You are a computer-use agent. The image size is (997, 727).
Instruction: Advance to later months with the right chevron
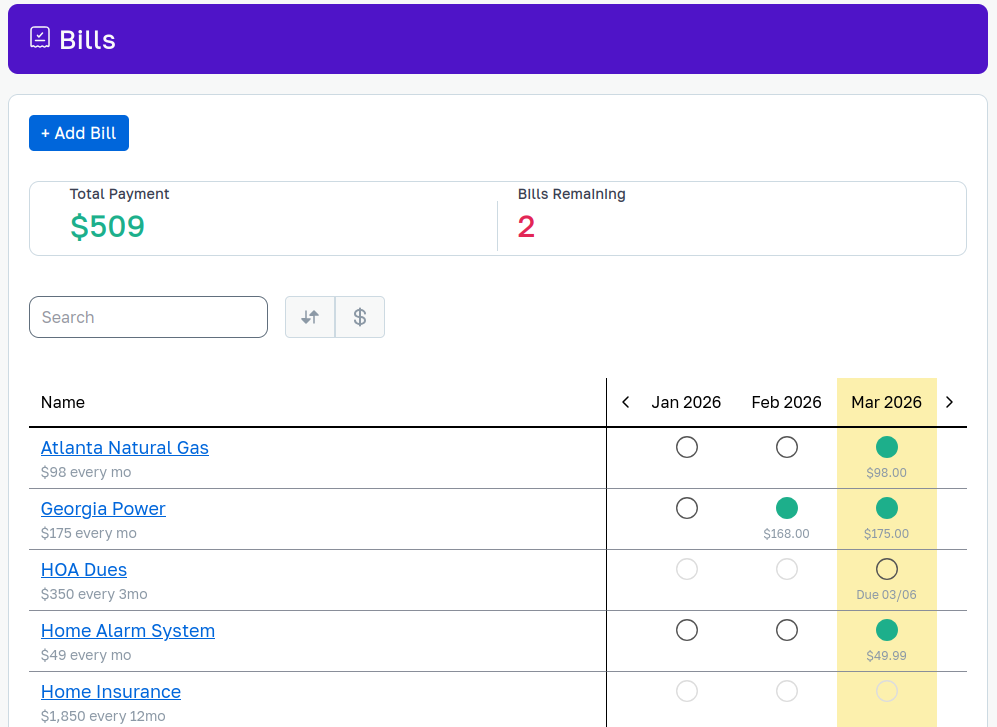[949, 402]
